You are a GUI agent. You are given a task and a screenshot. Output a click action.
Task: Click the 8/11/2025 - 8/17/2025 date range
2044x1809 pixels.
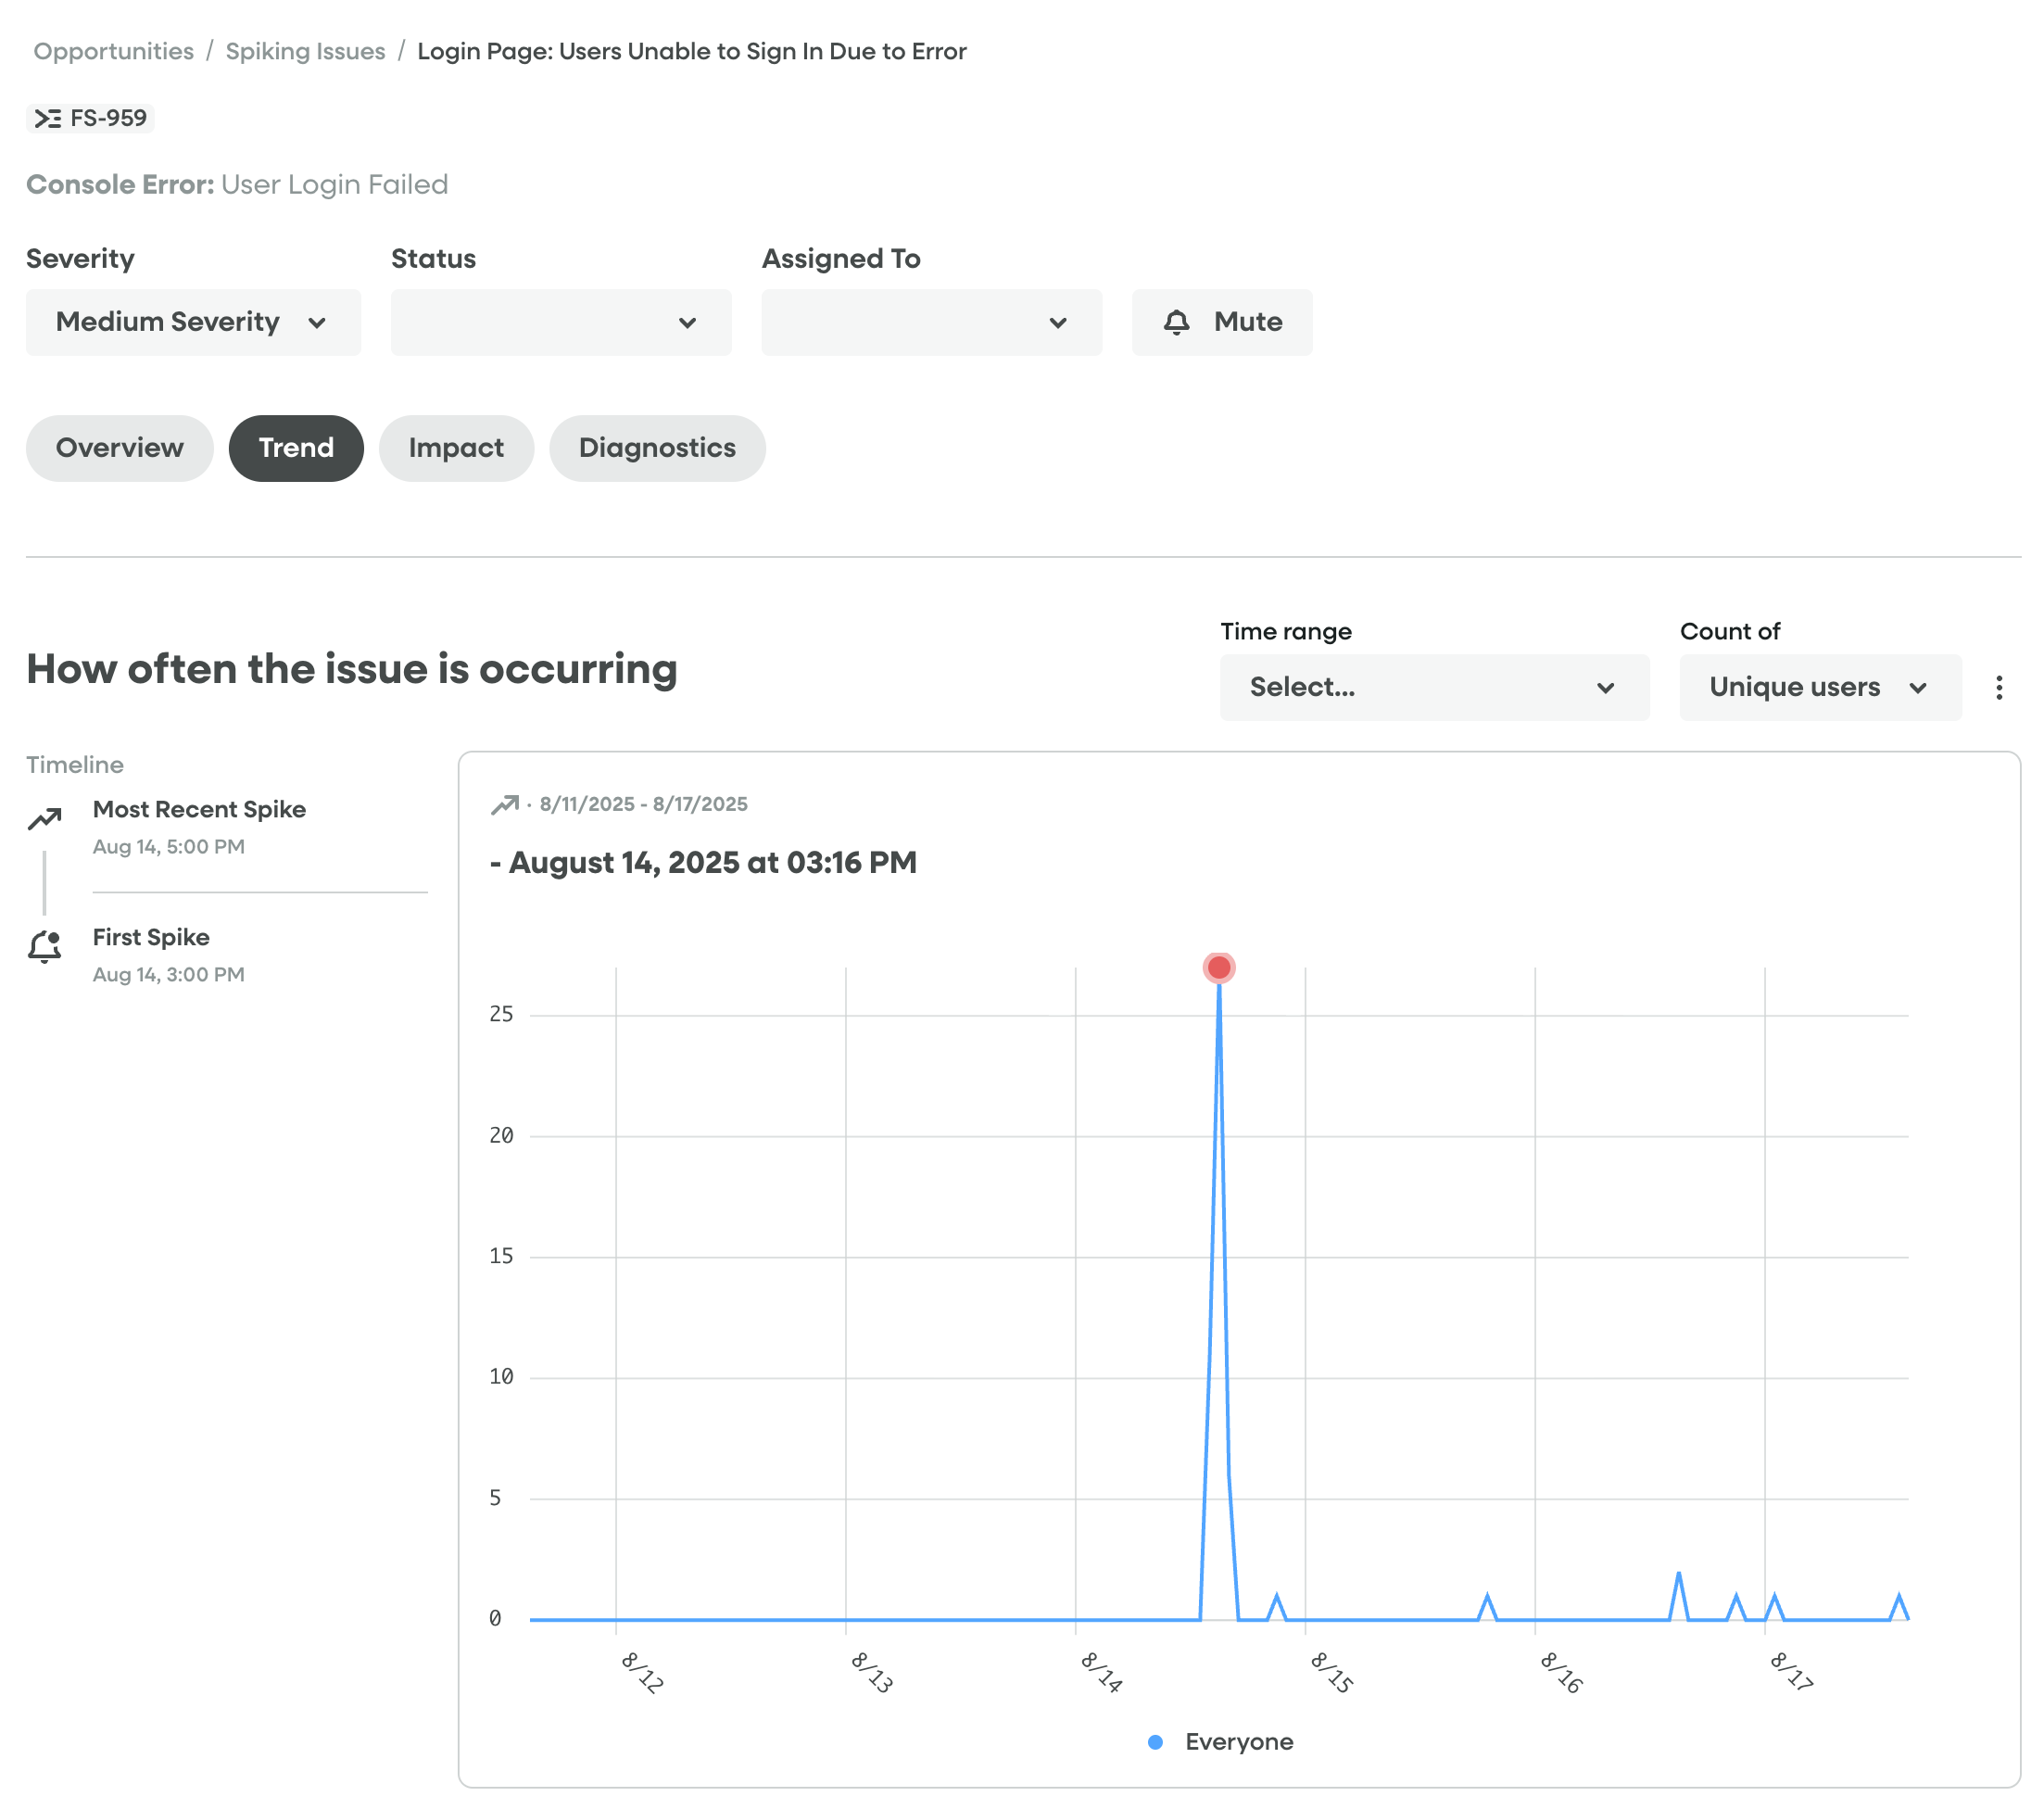pos(643,804)
